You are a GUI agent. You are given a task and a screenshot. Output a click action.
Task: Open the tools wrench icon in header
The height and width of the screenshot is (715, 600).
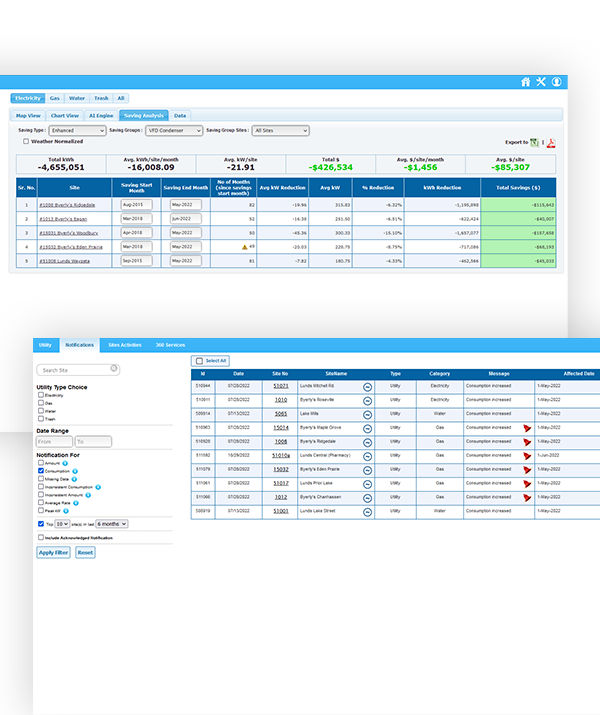541,82
